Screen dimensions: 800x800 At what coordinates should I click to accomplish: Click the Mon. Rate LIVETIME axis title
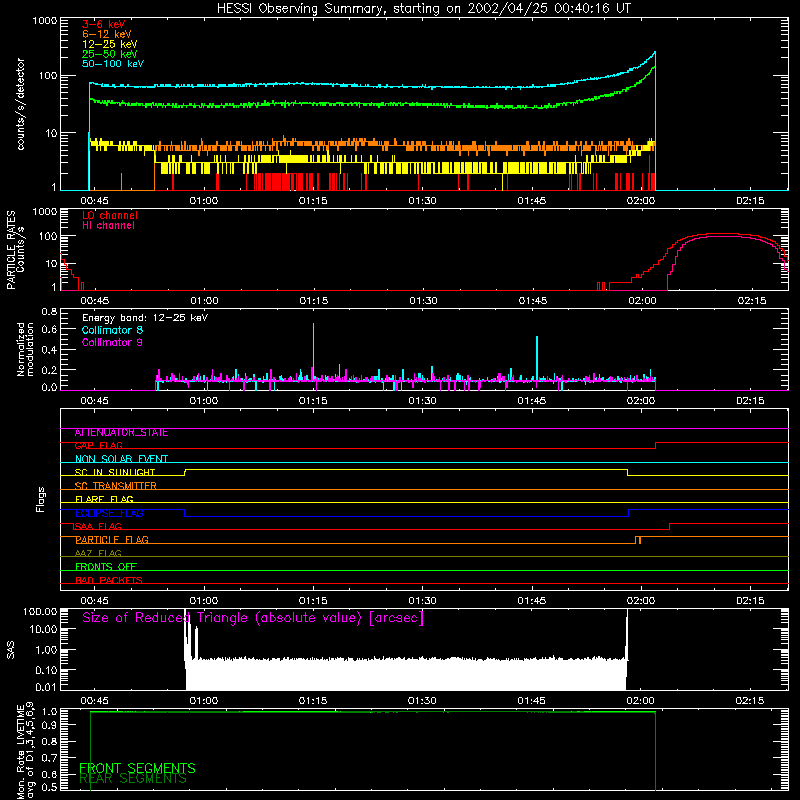[25, 751]
